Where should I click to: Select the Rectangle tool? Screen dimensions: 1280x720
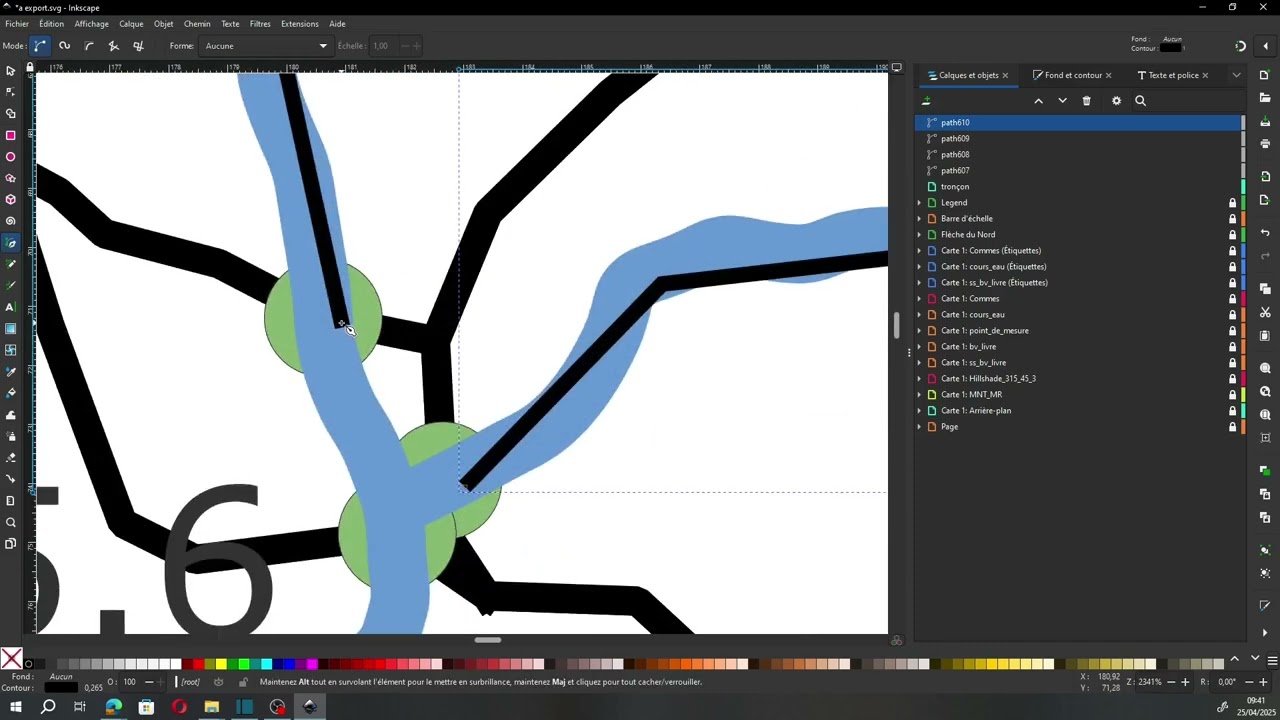pyautogui.click(x=10, y=135)
